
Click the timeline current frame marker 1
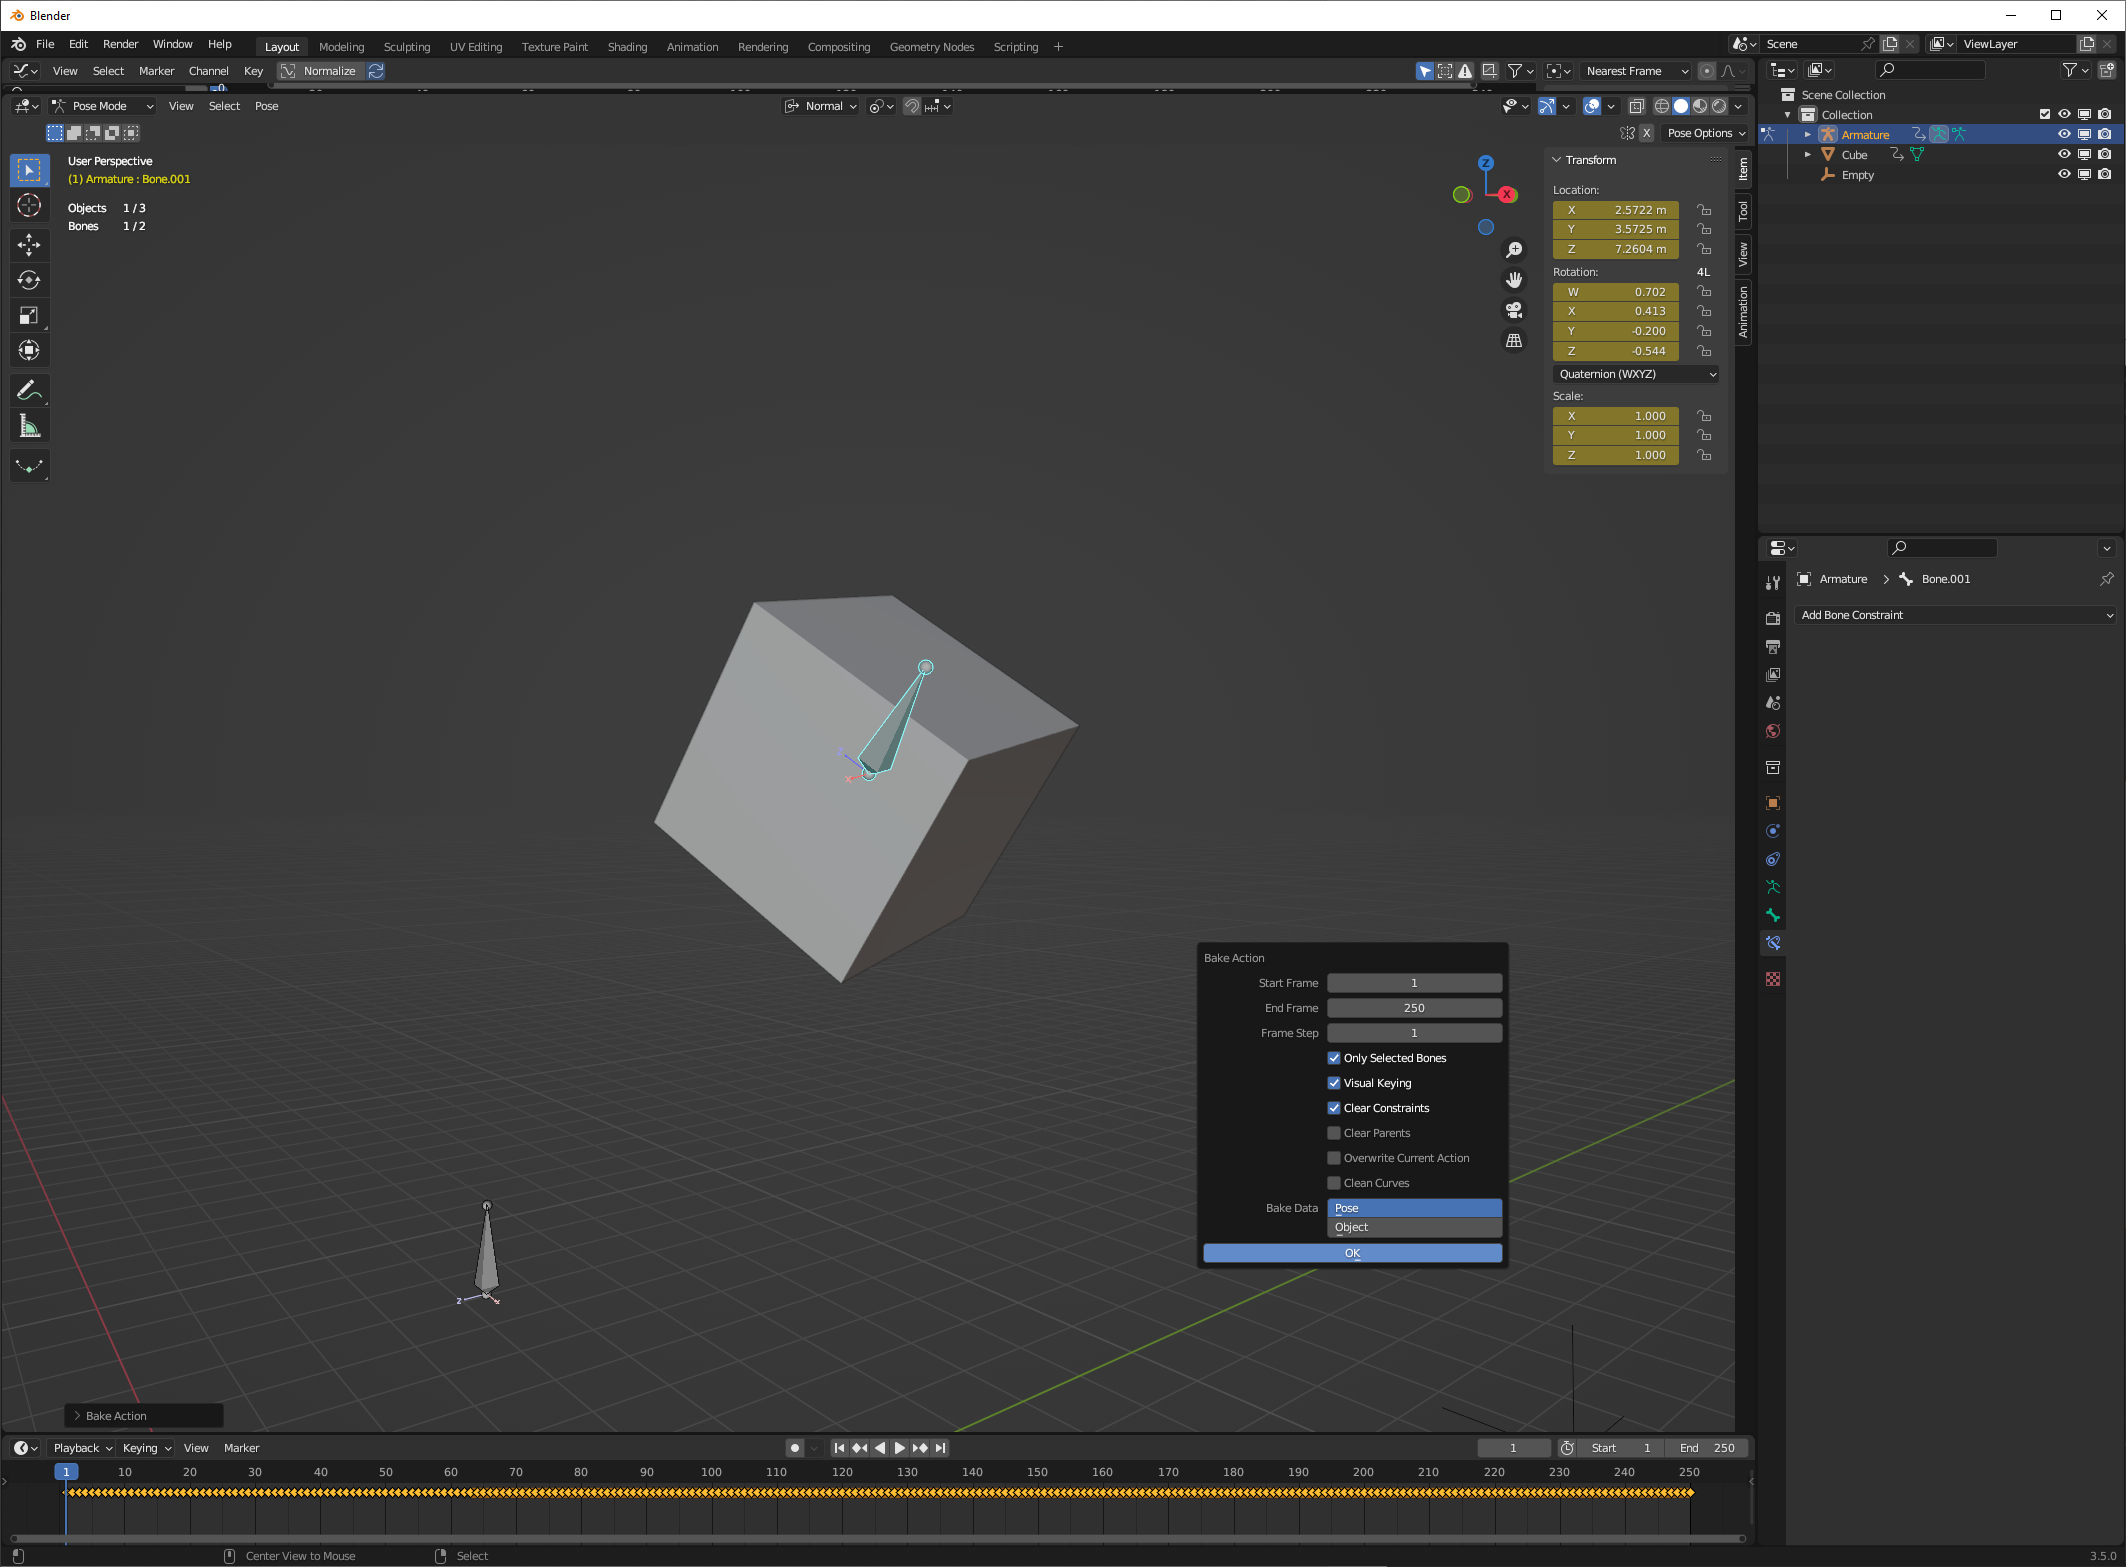pyautogui.click(x=66, y=1472)
